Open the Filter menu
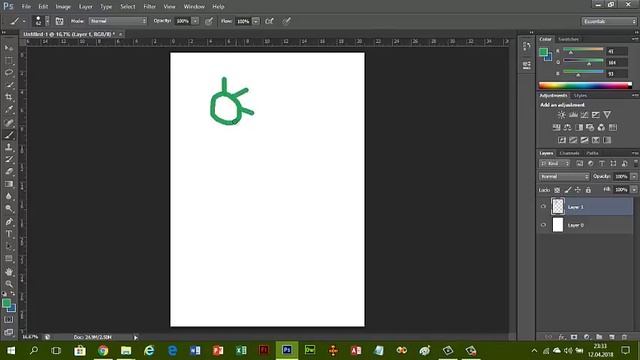 tap(149, 7)
